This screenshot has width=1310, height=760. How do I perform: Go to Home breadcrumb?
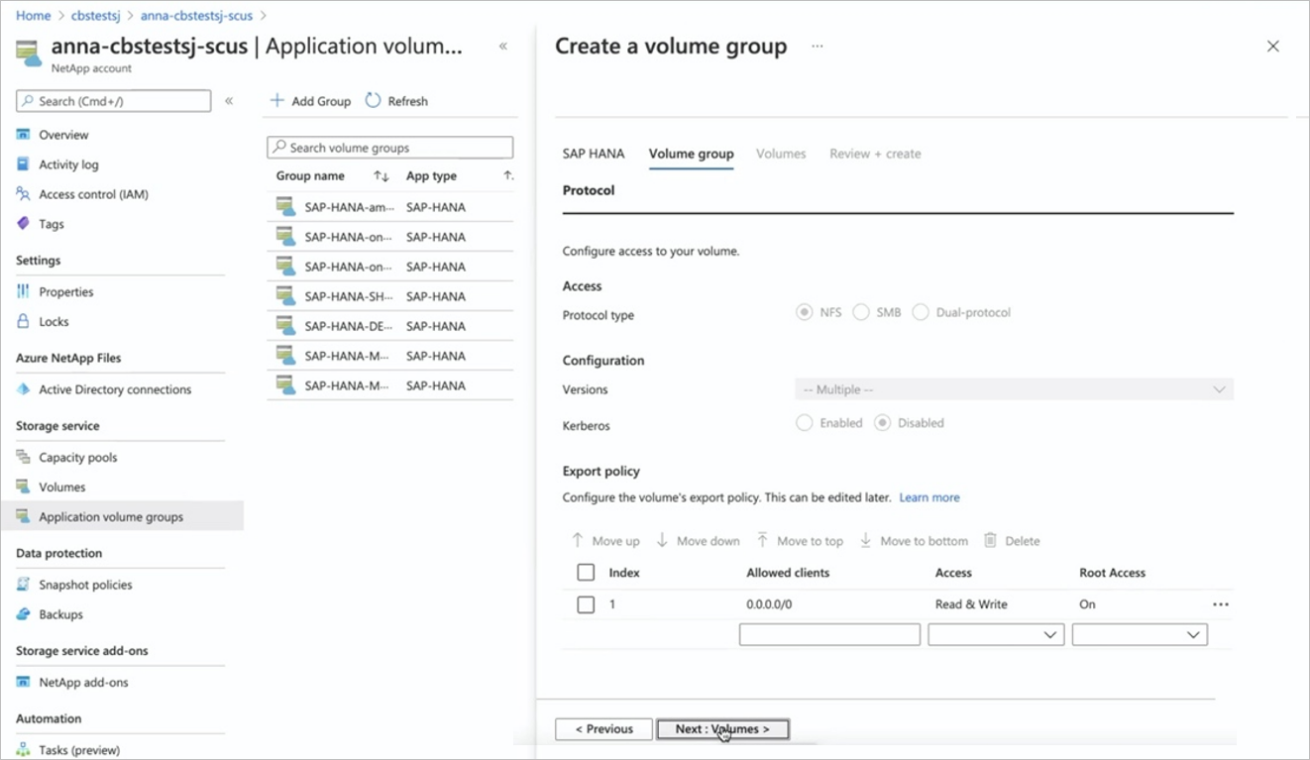[33, 16]
